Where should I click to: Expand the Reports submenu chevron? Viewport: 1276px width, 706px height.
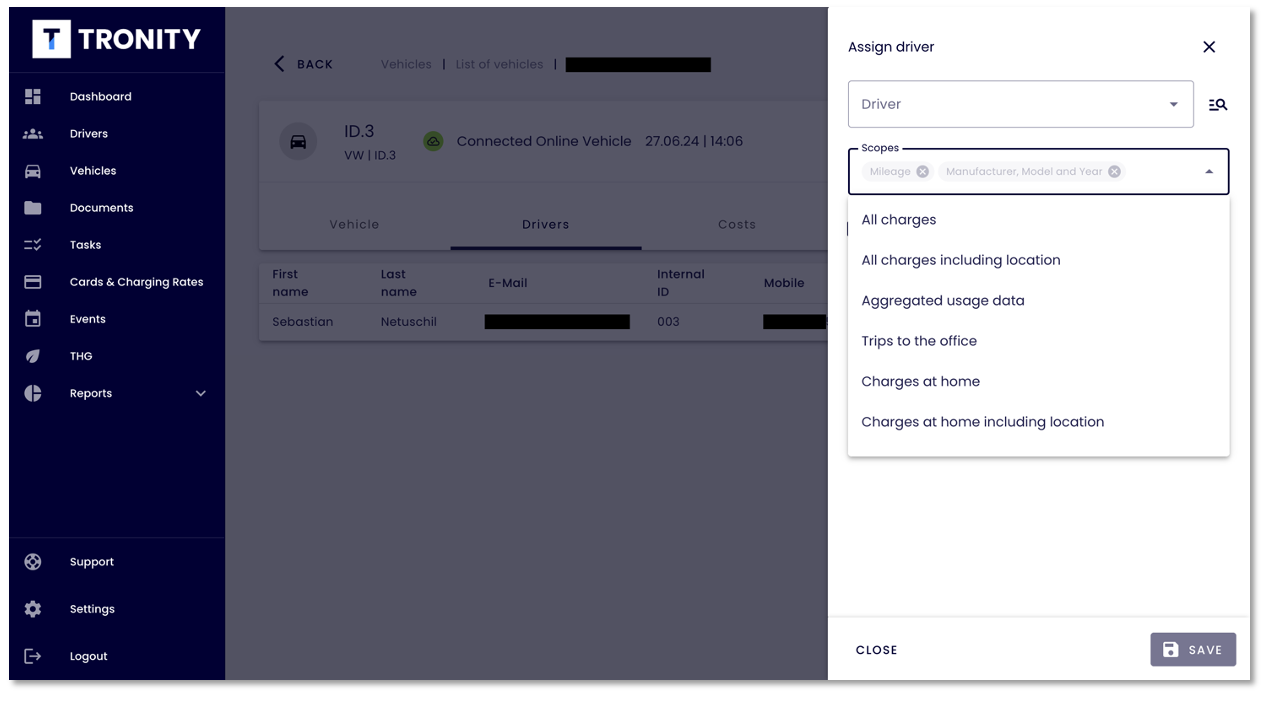tap(201, 394)
